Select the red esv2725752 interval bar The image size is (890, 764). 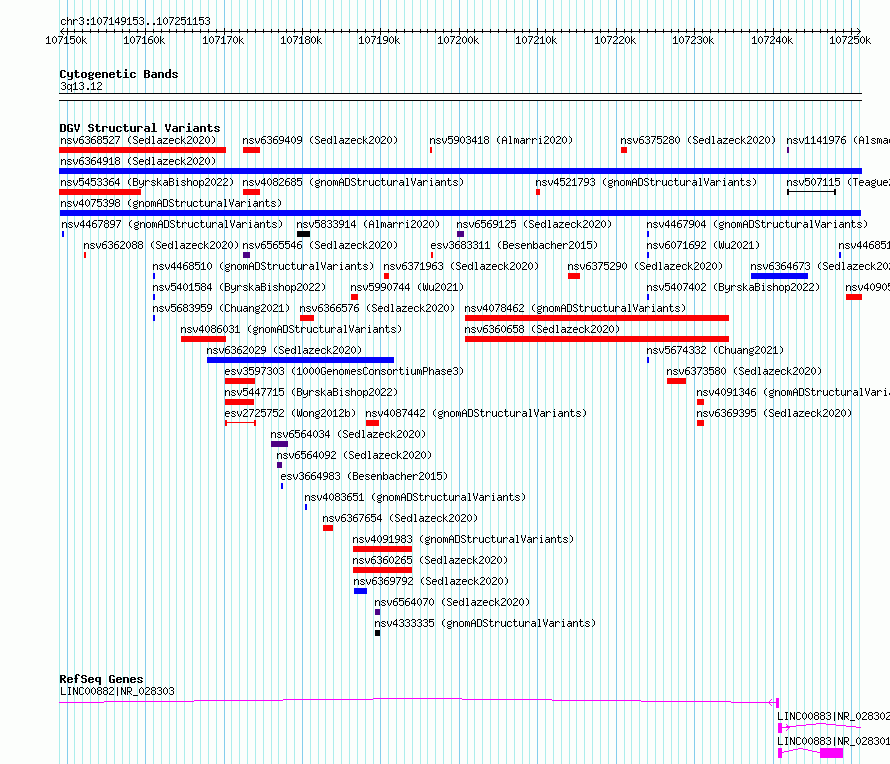(241, 423)
